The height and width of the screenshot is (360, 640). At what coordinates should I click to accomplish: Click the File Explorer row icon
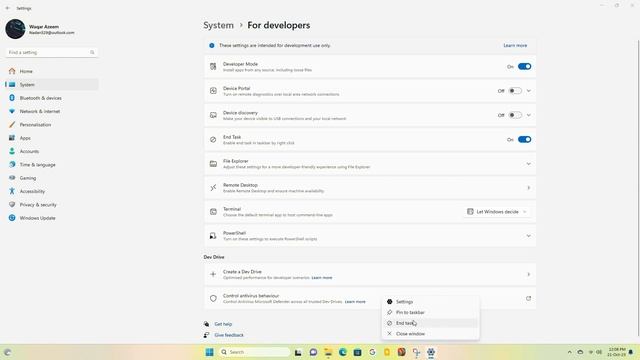213,164
